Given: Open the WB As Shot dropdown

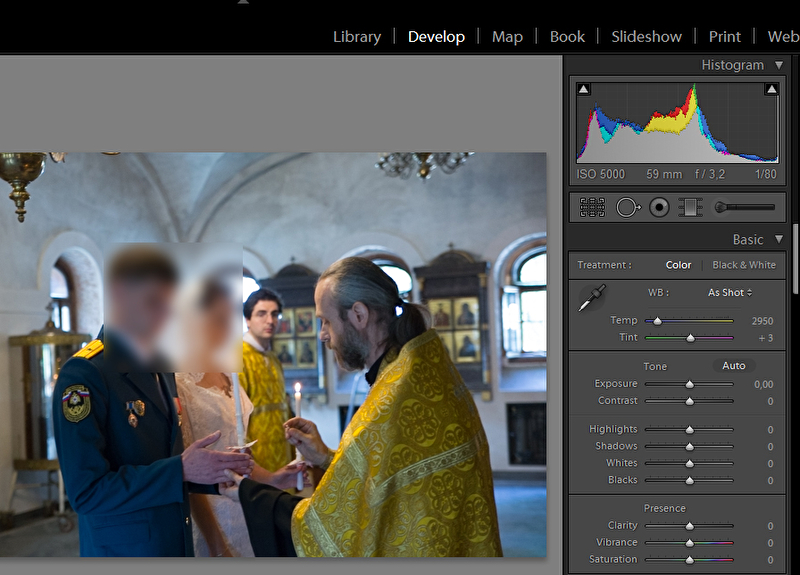Looking at the screenshot, I should pyautogui.click(x=730, y=292).
